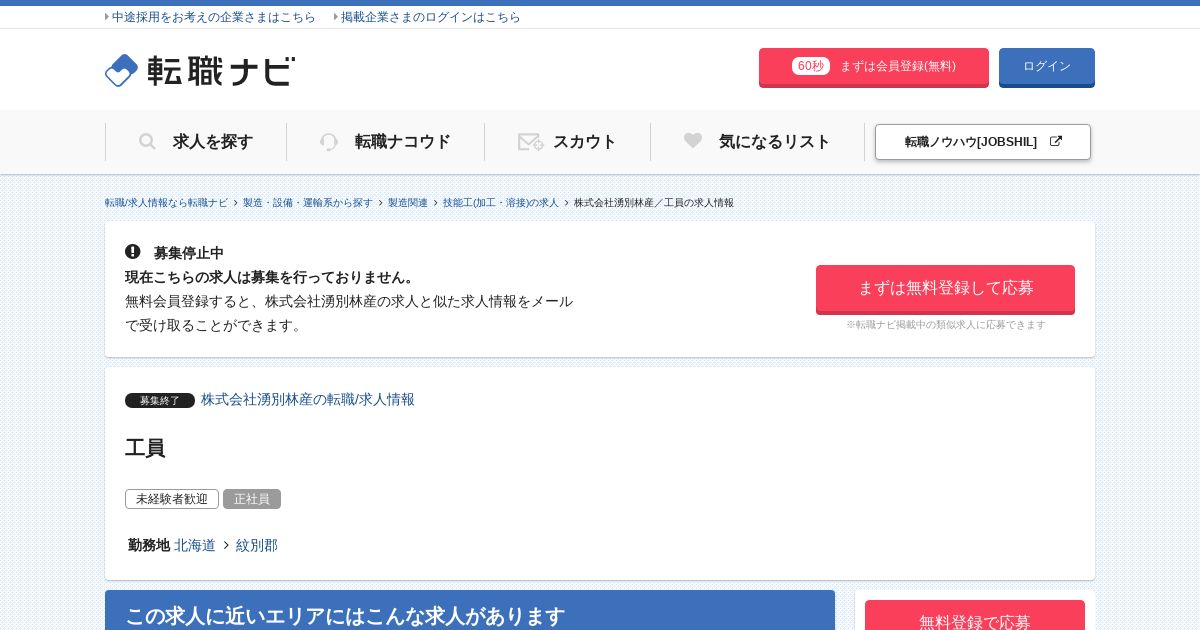Open 転職ノウハウ[JOBSHIL] button

click(x=983, y=142)
